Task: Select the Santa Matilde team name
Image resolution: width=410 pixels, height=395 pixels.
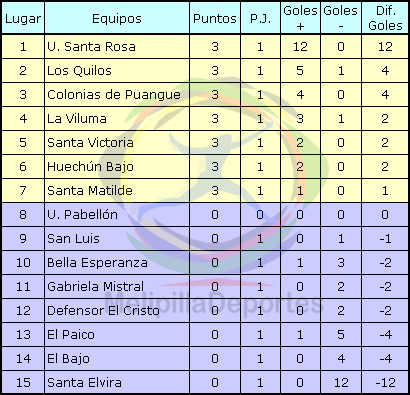Action: click(90, 191)
